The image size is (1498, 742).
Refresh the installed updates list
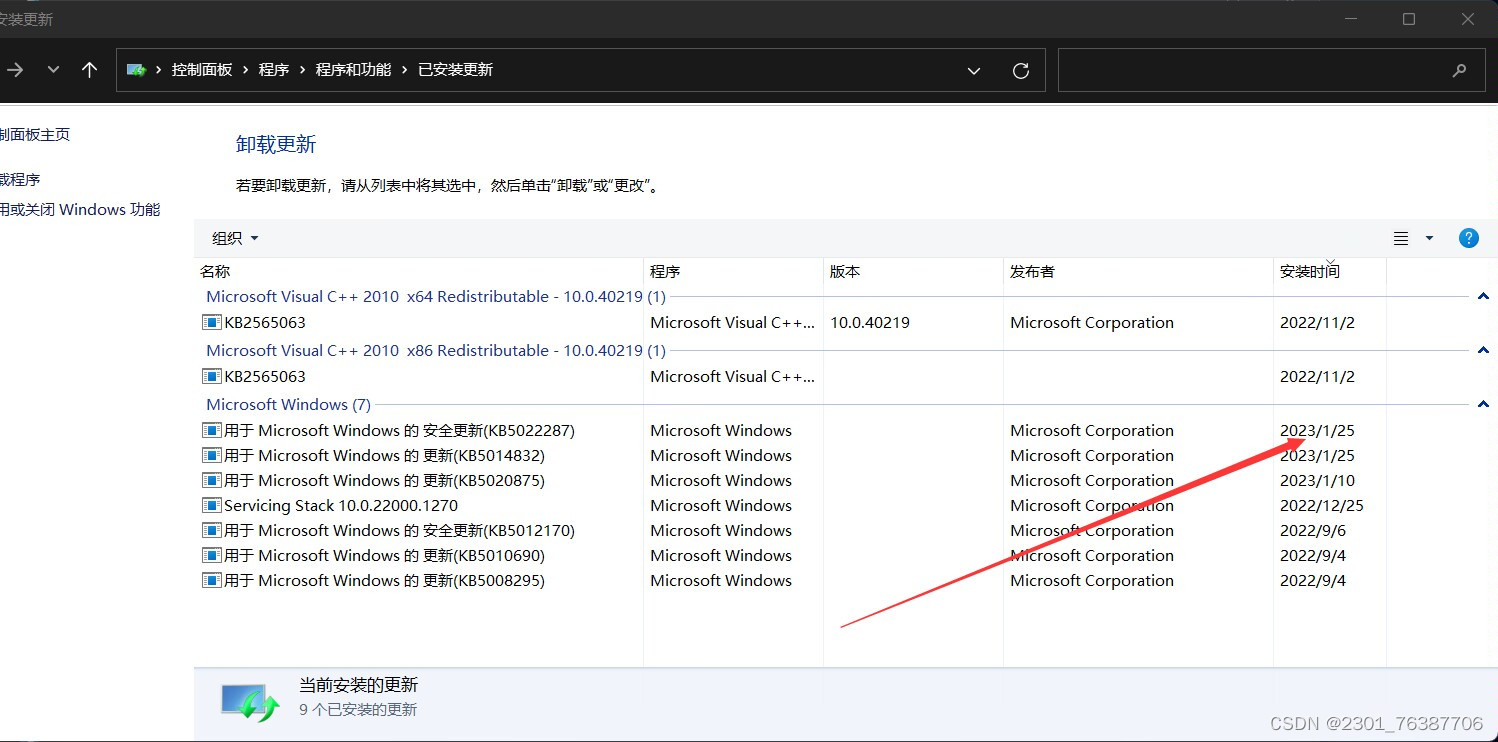click(1021, 70)
